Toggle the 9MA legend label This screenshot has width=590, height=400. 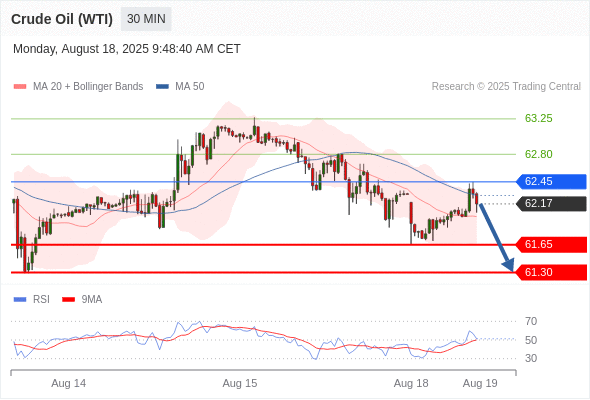point(92,300)
